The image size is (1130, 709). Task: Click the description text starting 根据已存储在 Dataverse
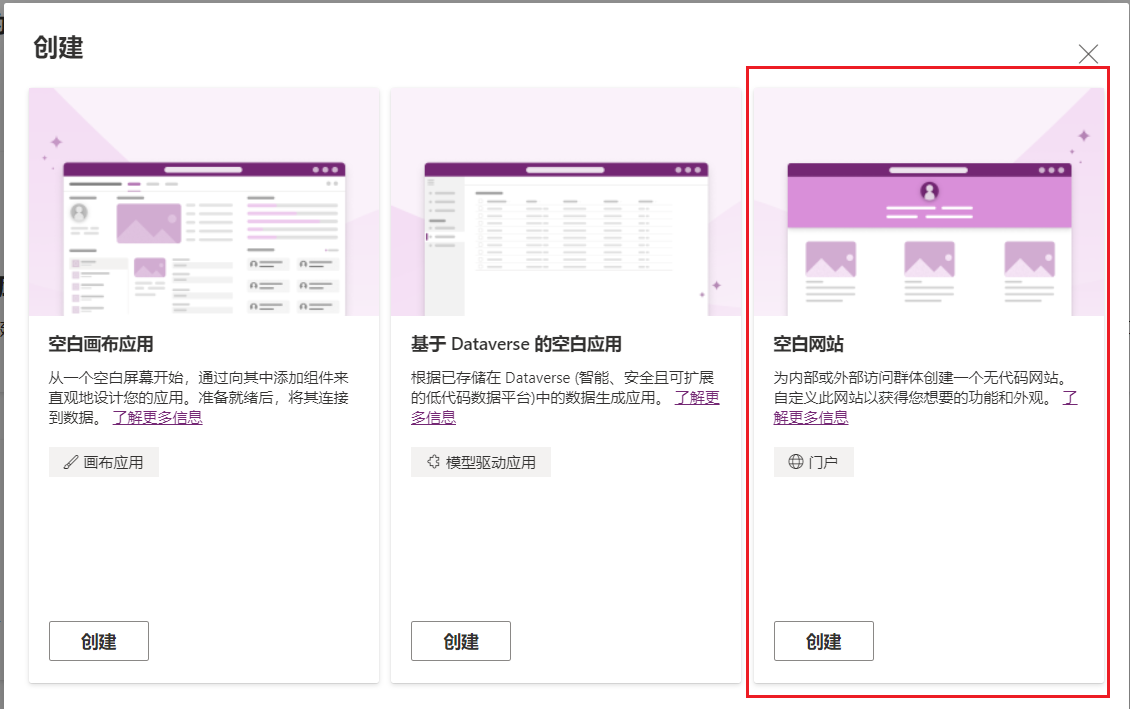pyautogui.click(x=565, y=398)
